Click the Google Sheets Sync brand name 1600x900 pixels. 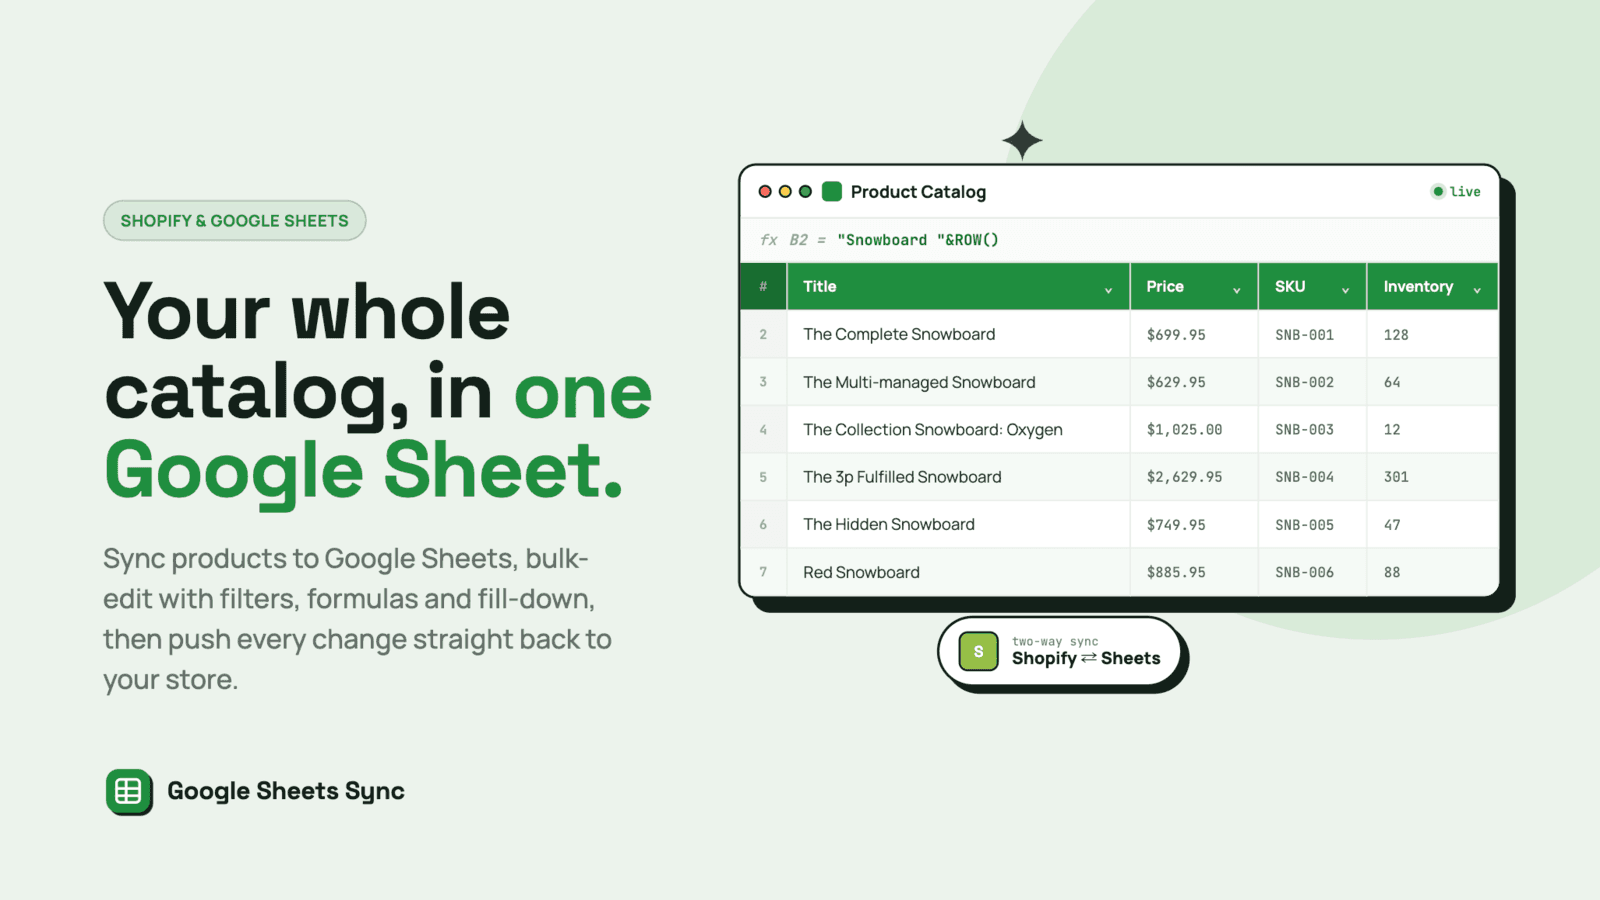pyautogui.click(x=286, y=791)
